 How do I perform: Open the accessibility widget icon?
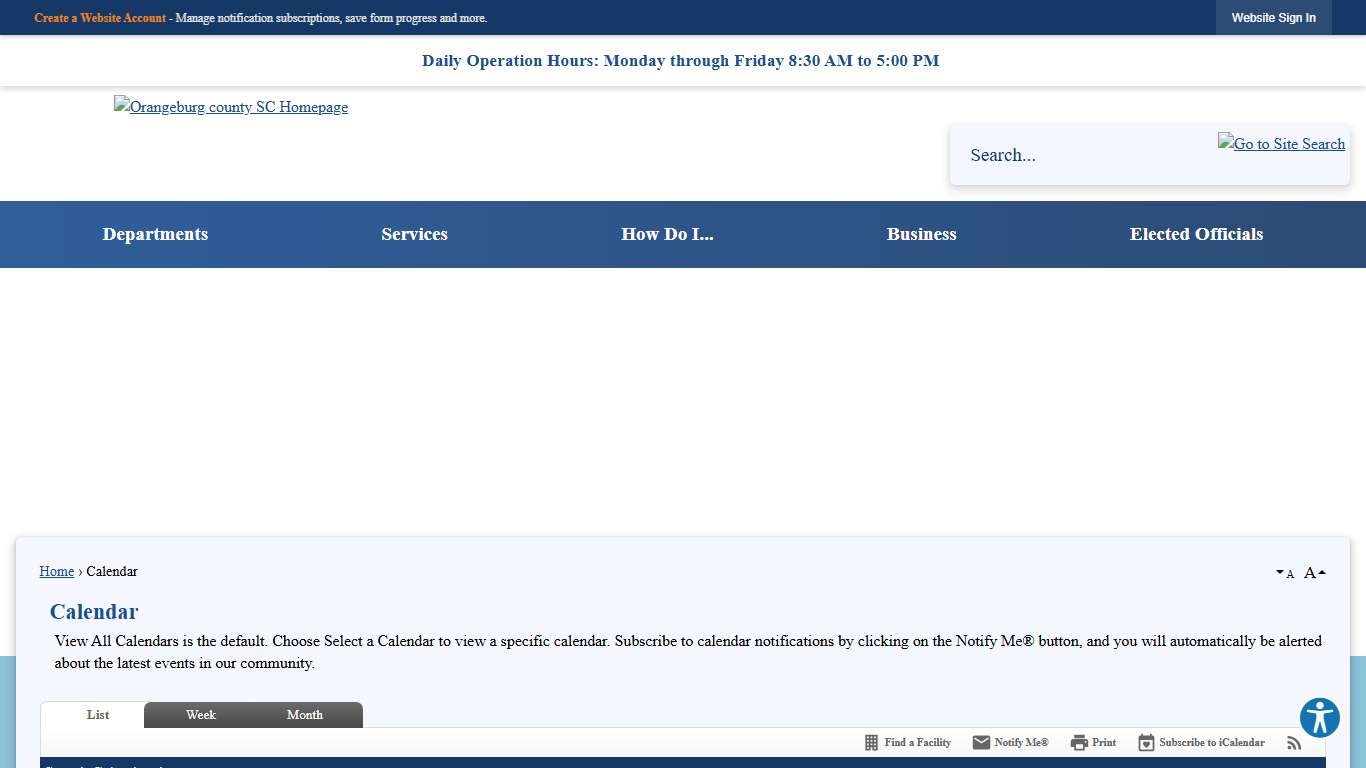(x=1319, y=718)
